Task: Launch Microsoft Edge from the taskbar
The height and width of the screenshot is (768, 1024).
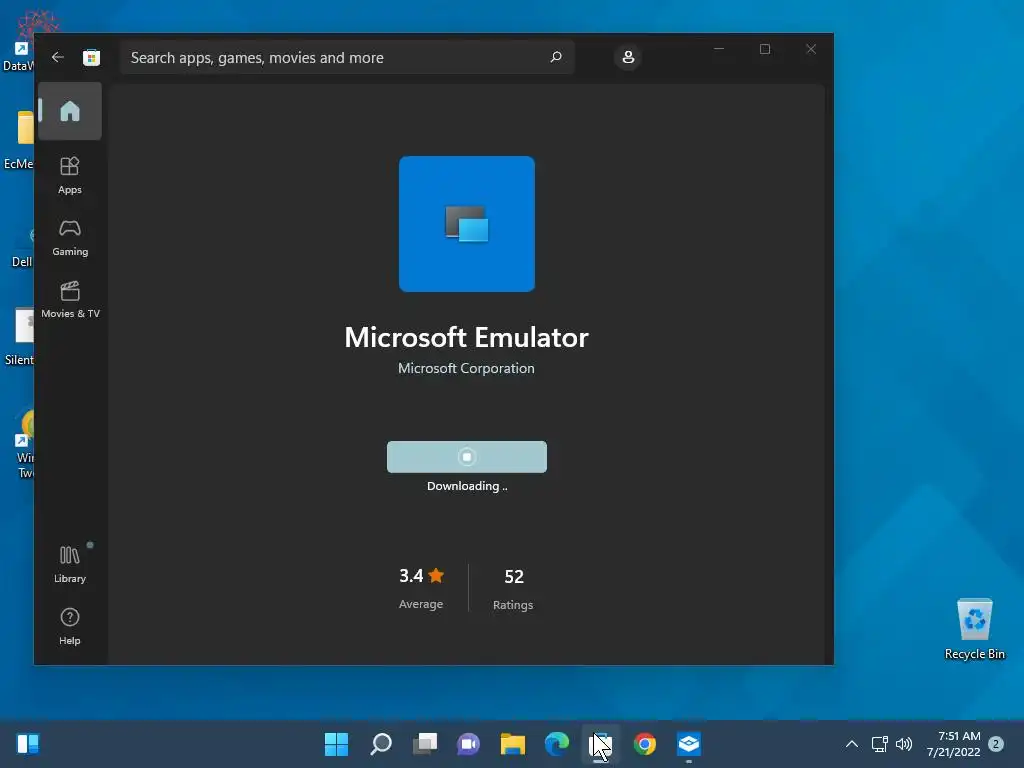Action: pos(557,744)
